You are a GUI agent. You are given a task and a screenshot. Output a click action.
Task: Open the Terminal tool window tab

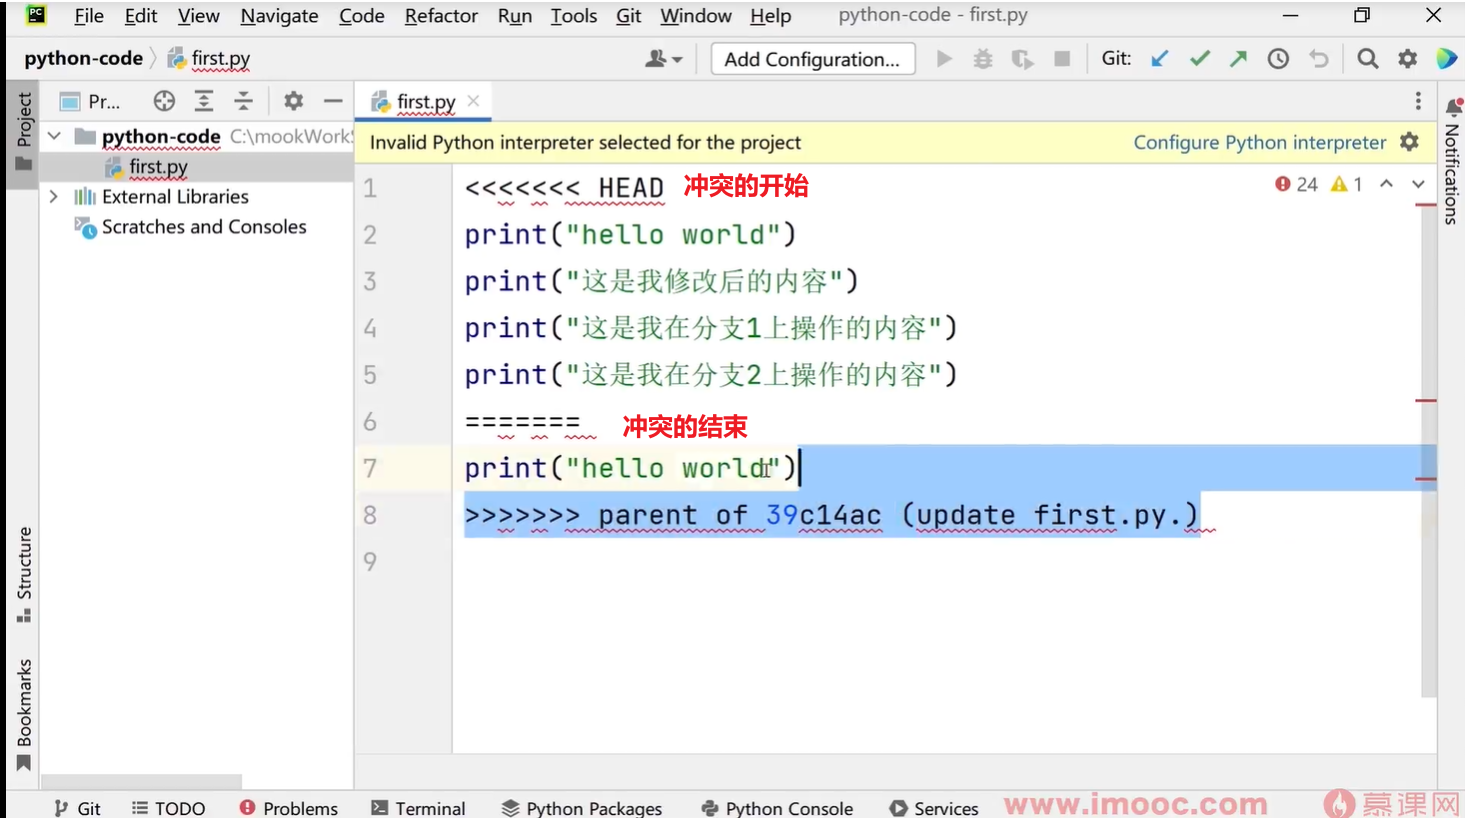(x=418, y=807)
